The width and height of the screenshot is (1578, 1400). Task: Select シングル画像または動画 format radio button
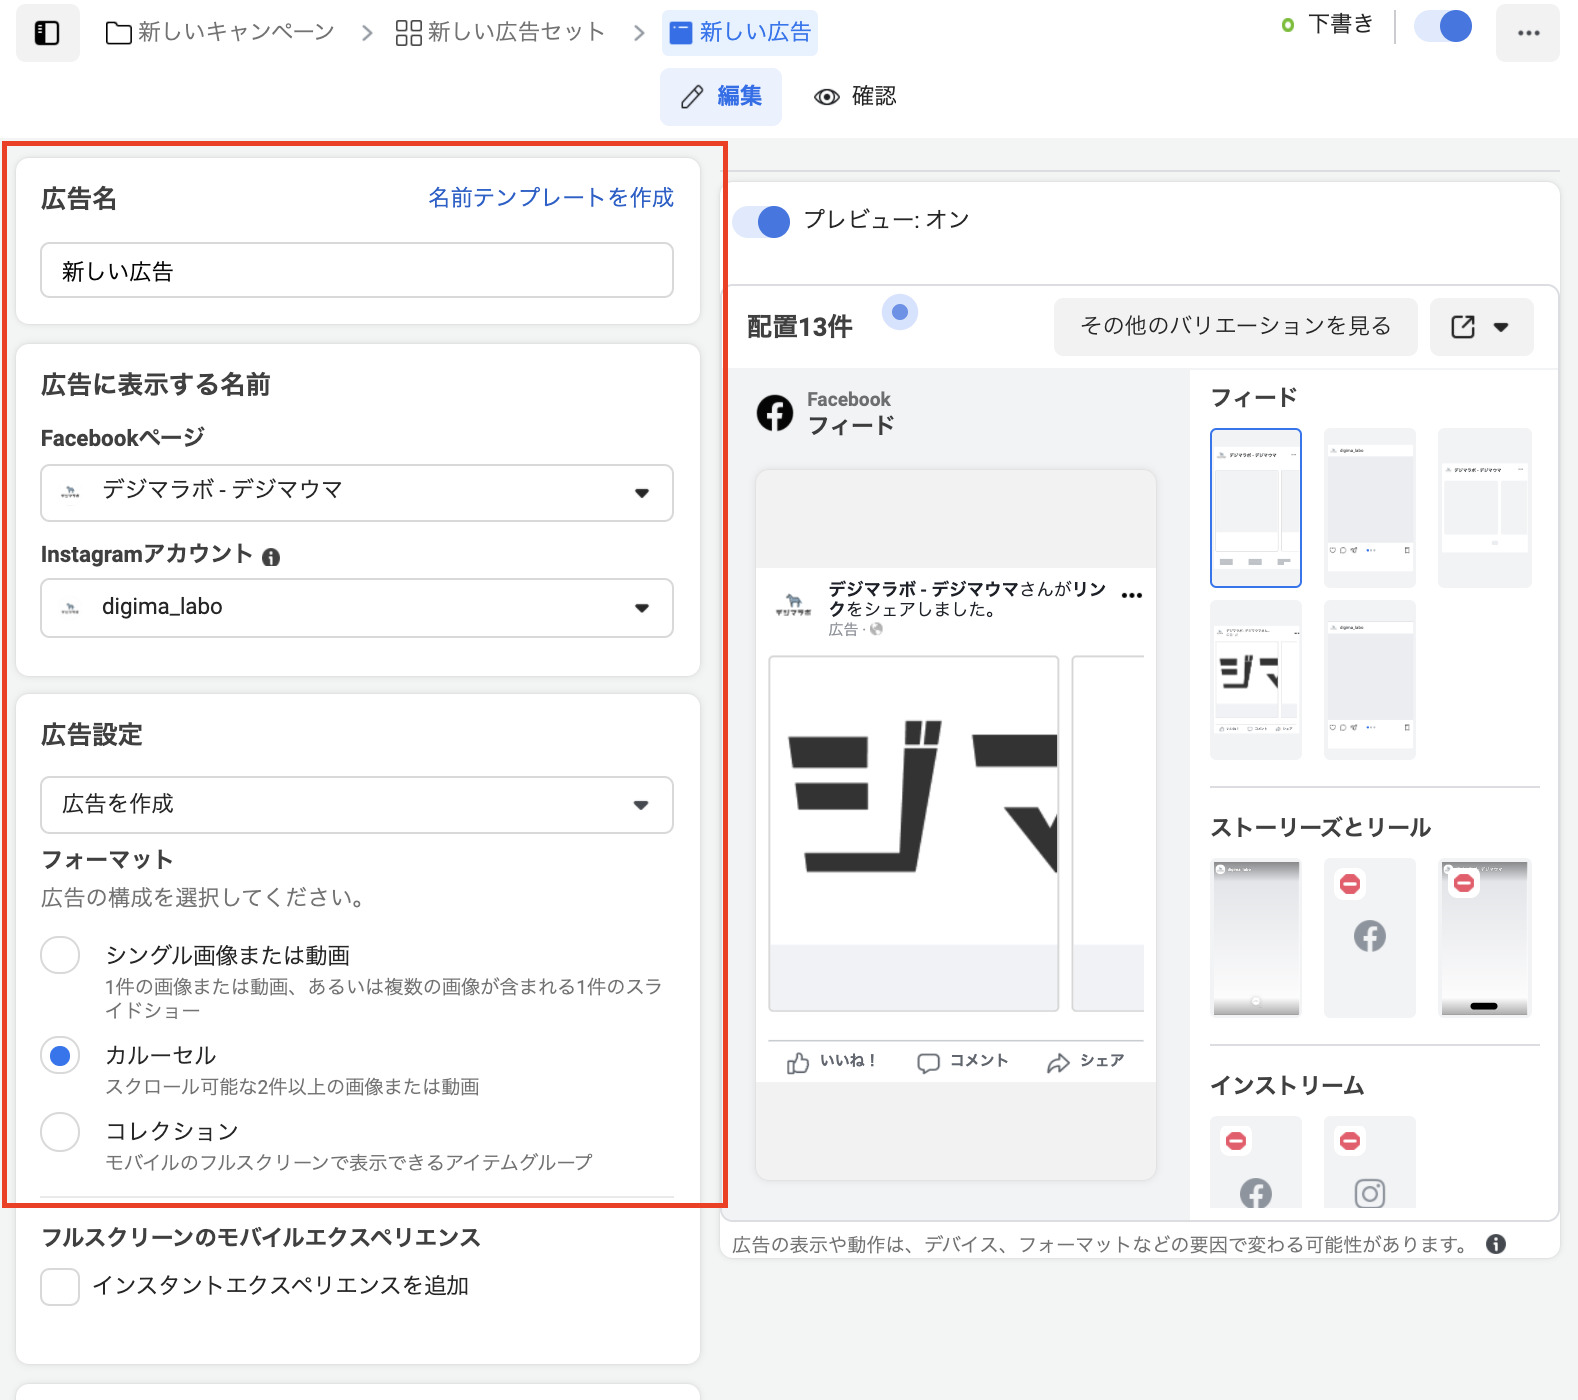[60, 955]
